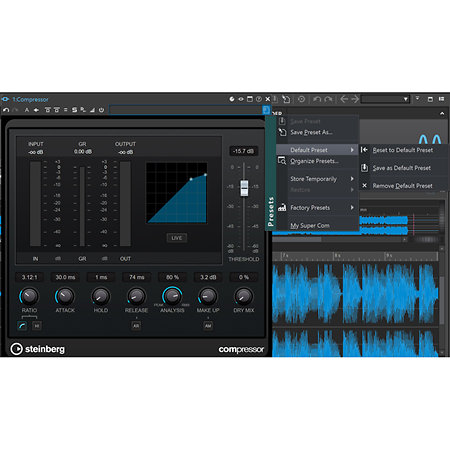The height and width of the screenshot is (450, 450).
Task: Click the ANALYSIS knob
Action: pos(172,296)
